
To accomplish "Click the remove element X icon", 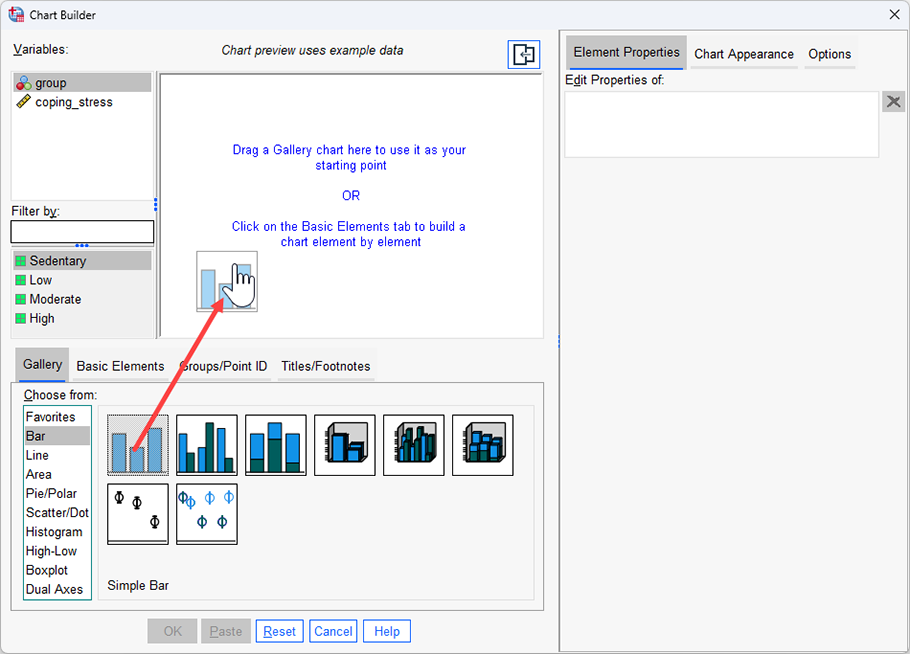I will (893, 100).
